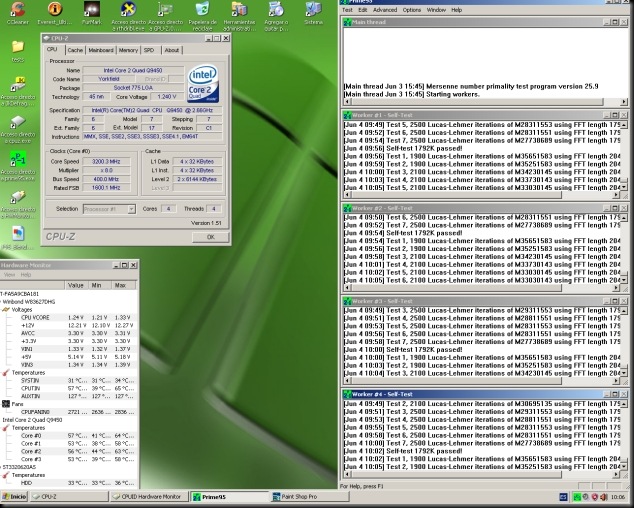Image resolution: width=634 pixels, height=508 pixels.
Task: Select the Winbond W83627DHG tree node
Action: 29,302
